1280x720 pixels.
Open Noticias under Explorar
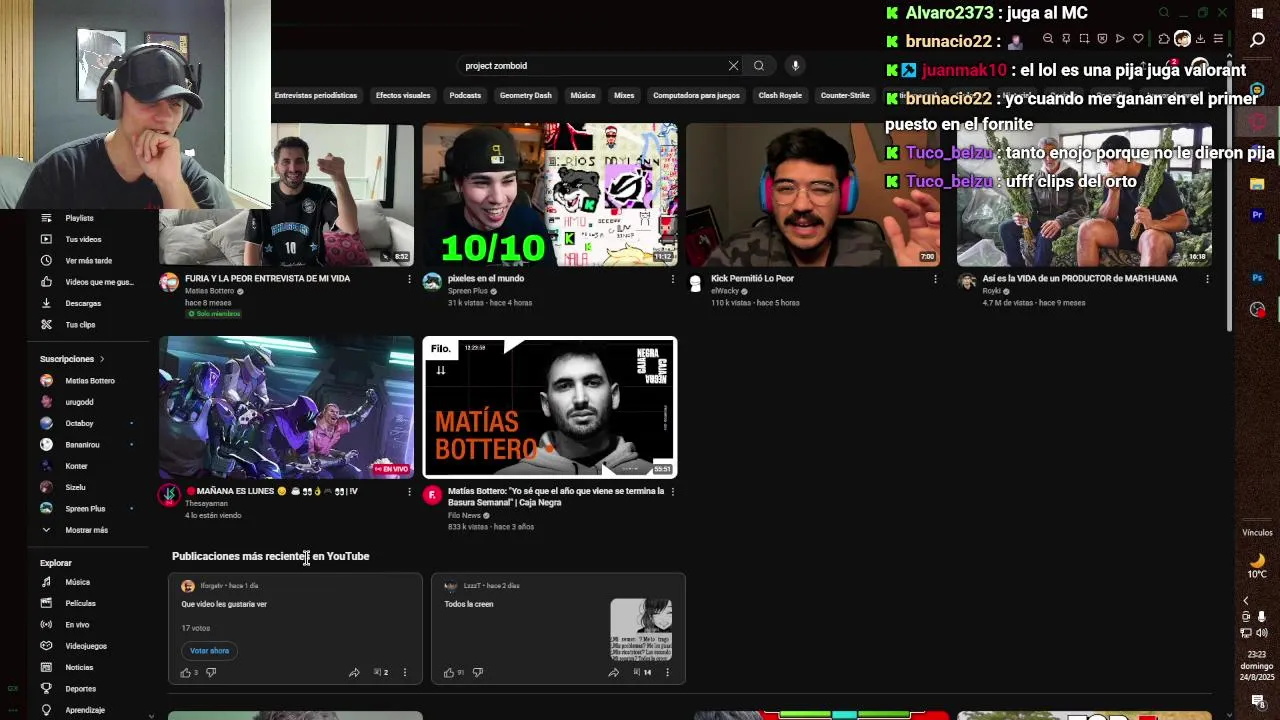tap(79, 667)
